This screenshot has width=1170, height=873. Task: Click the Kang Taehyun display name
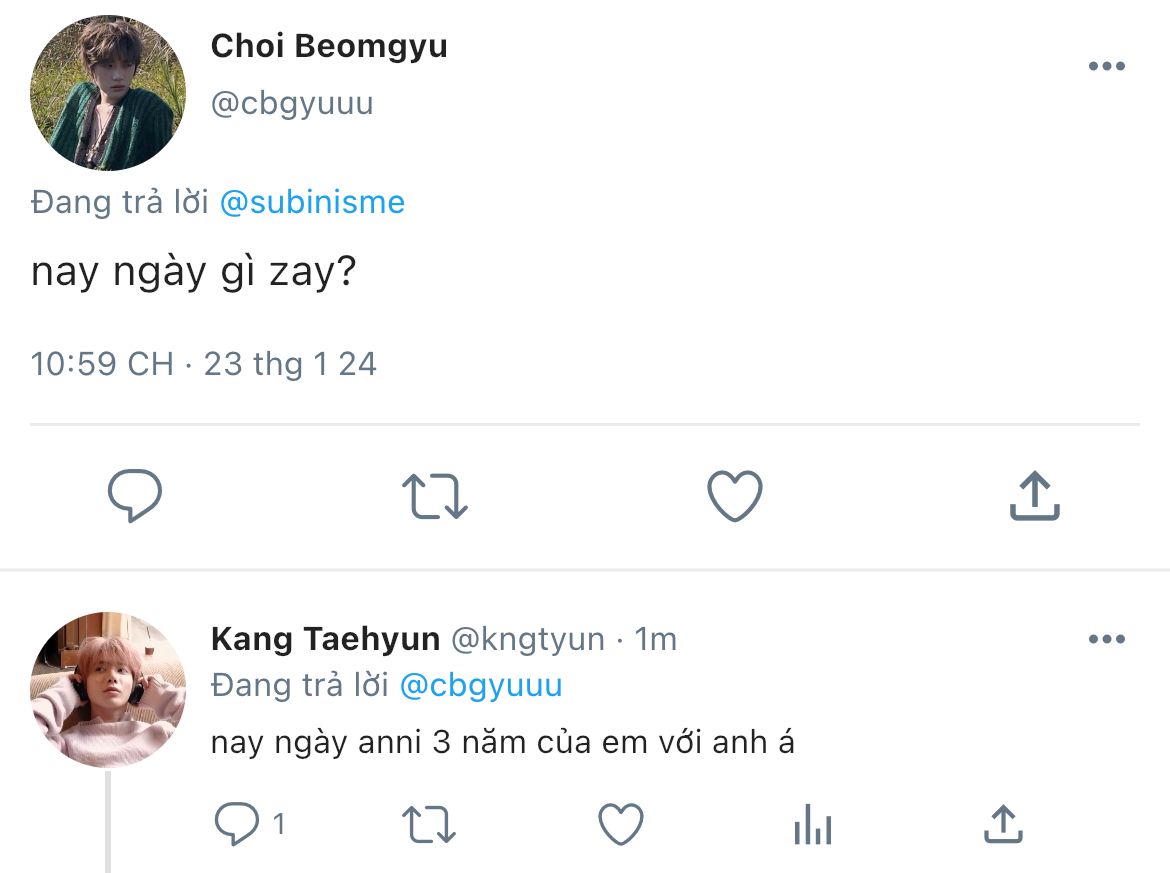click(x=325, y=639)
